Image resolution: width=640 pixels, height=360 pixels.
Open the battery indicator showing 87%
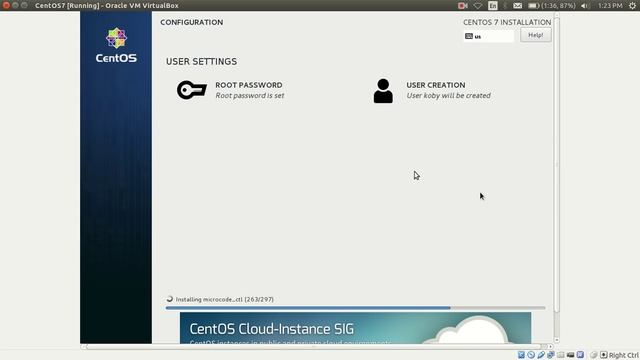(551, 5)
